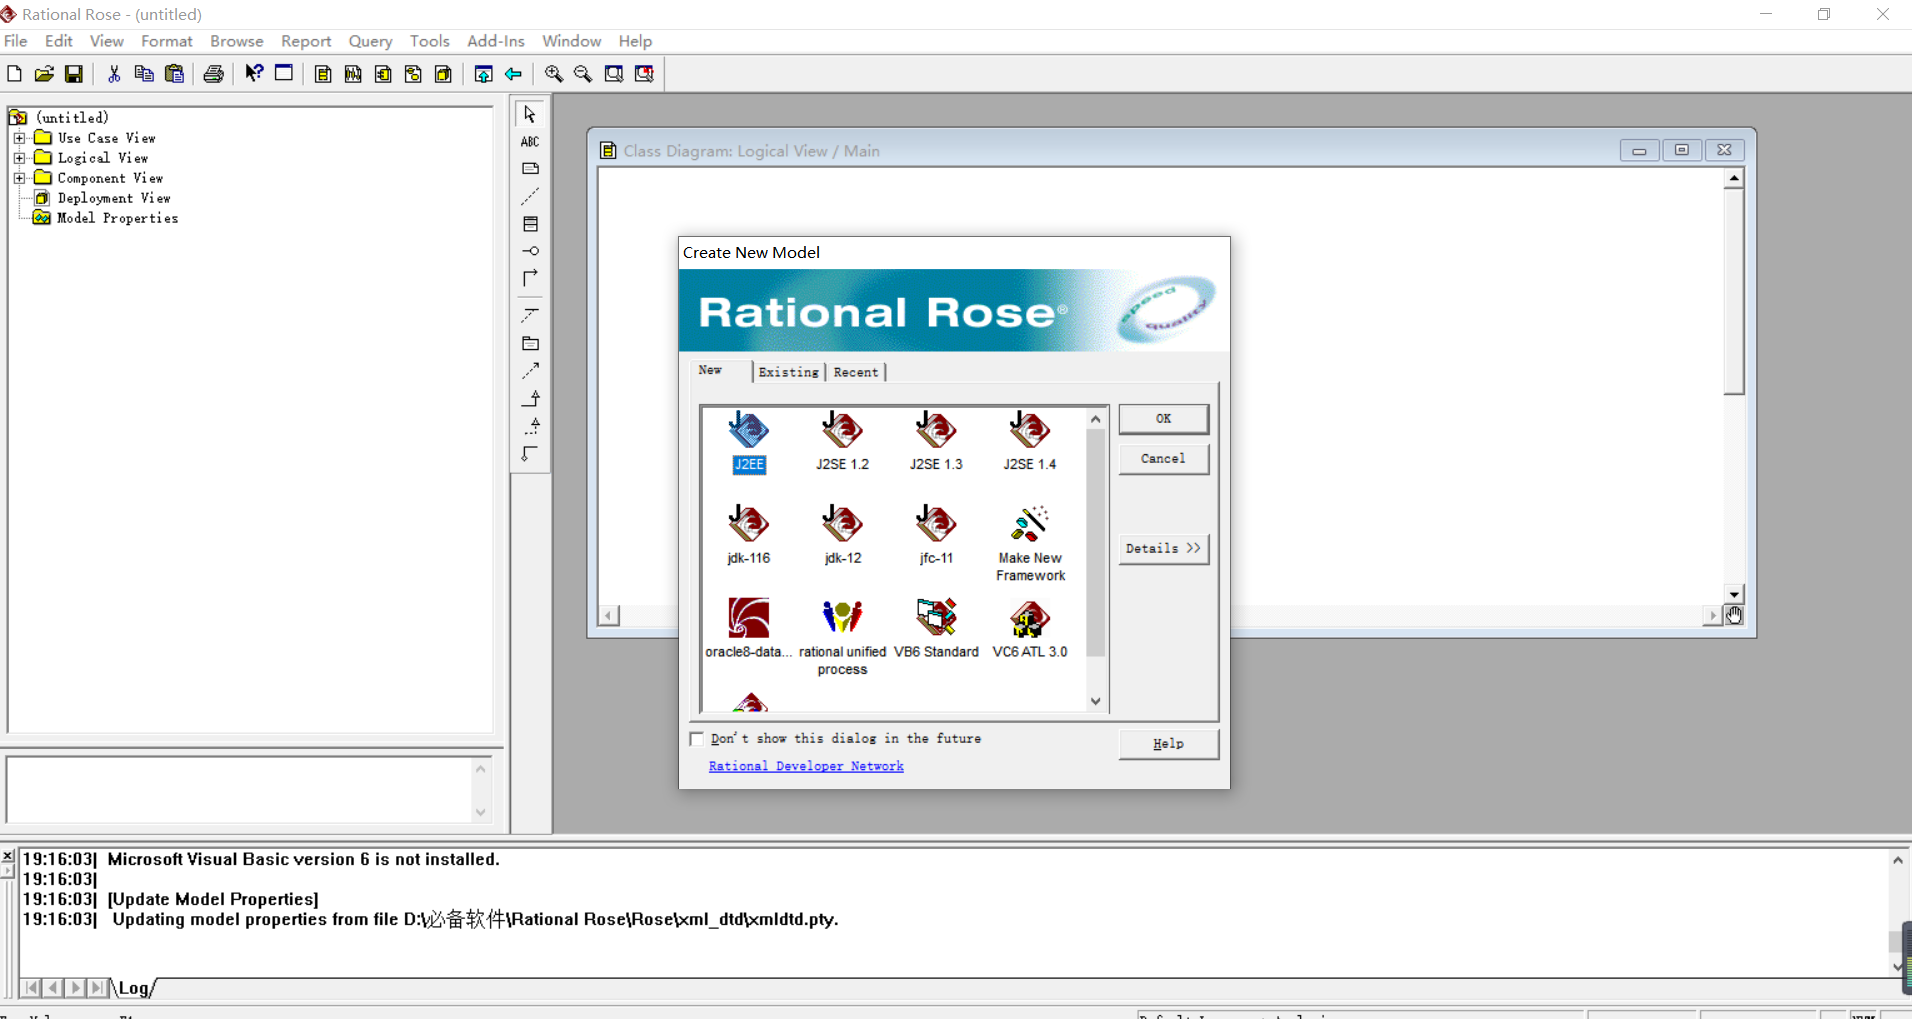
Task: Click the Paste clipboard icon
Action: [174, 74]
